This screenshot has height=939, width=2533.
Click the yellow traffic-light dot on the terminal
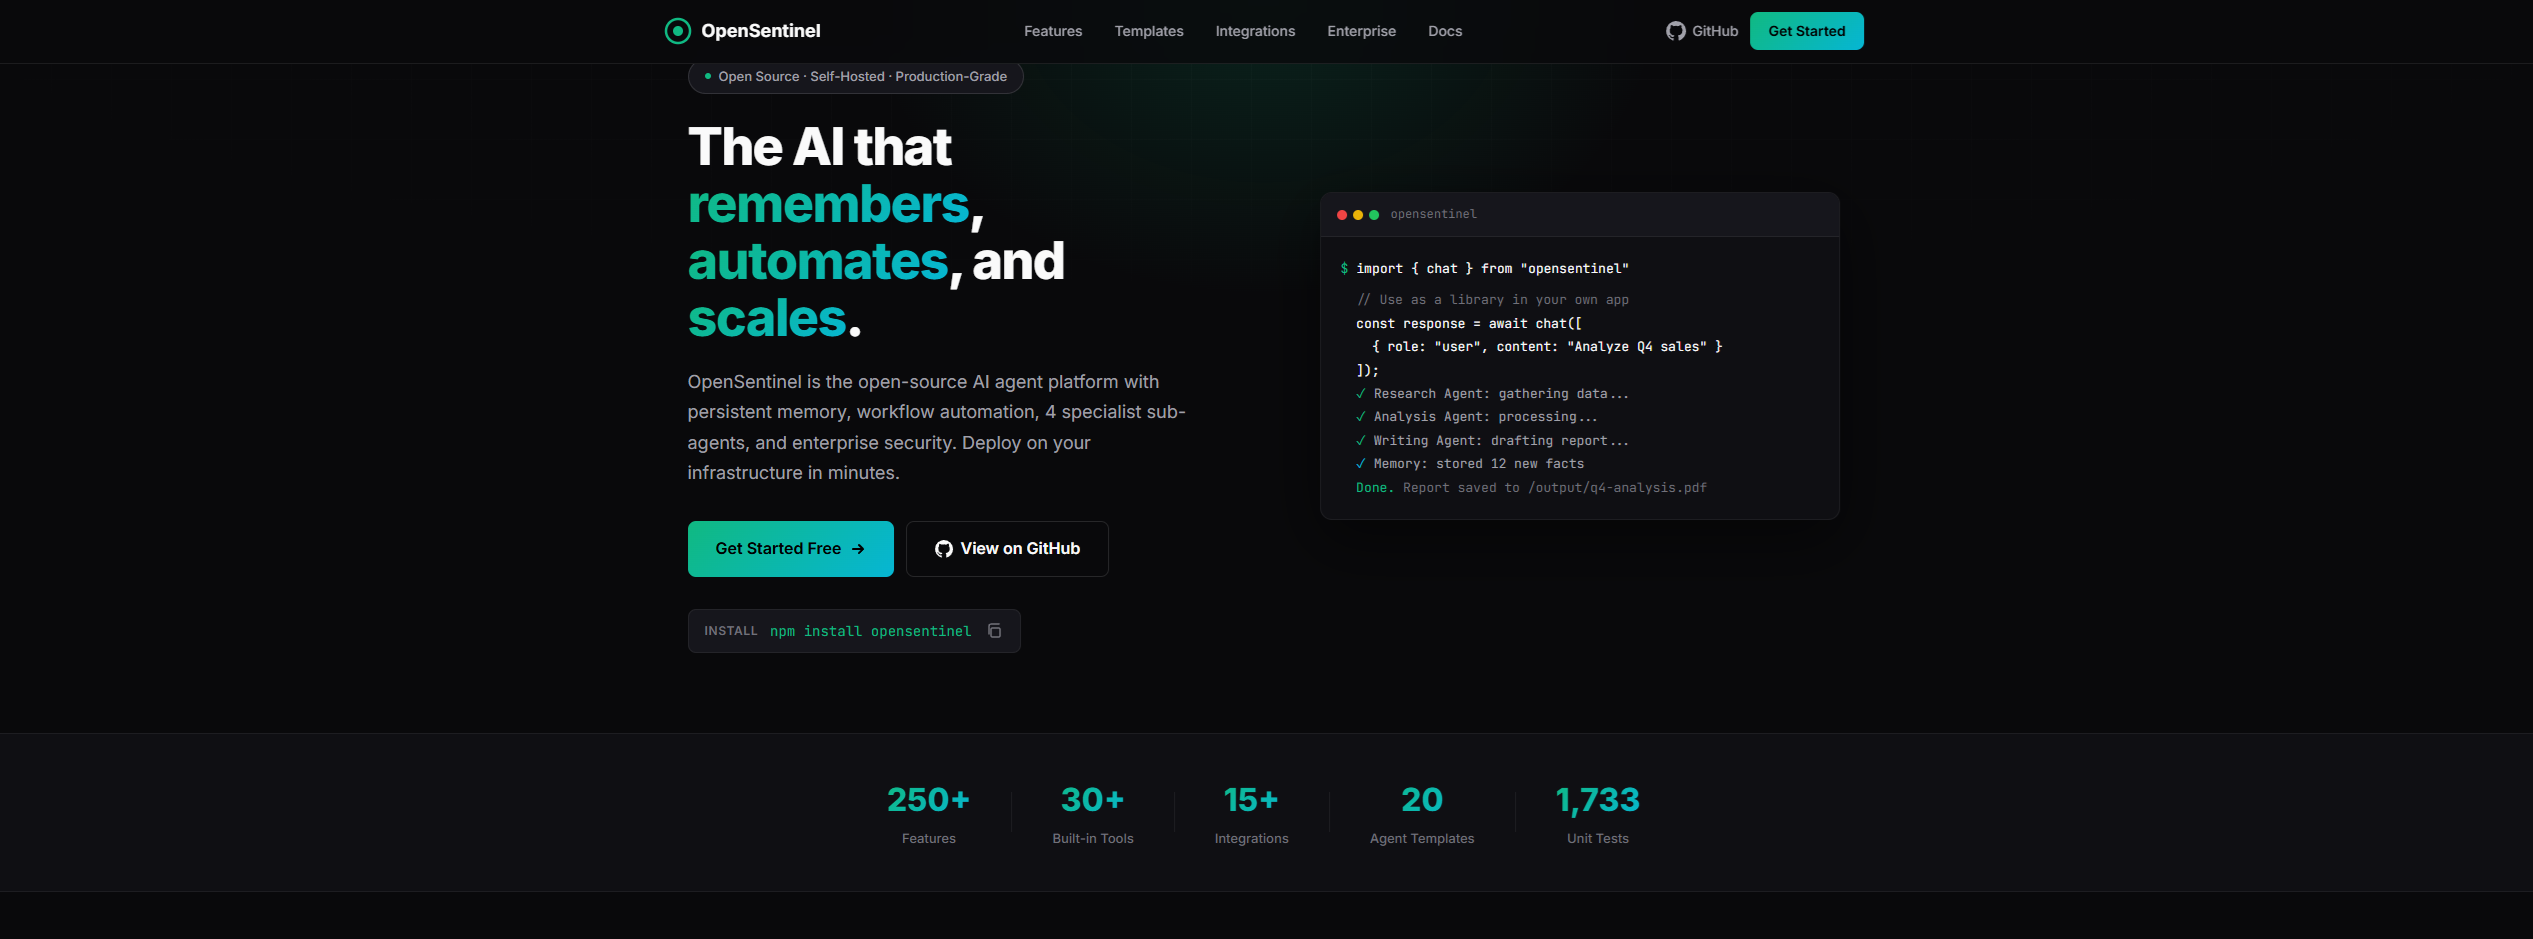1358,214
